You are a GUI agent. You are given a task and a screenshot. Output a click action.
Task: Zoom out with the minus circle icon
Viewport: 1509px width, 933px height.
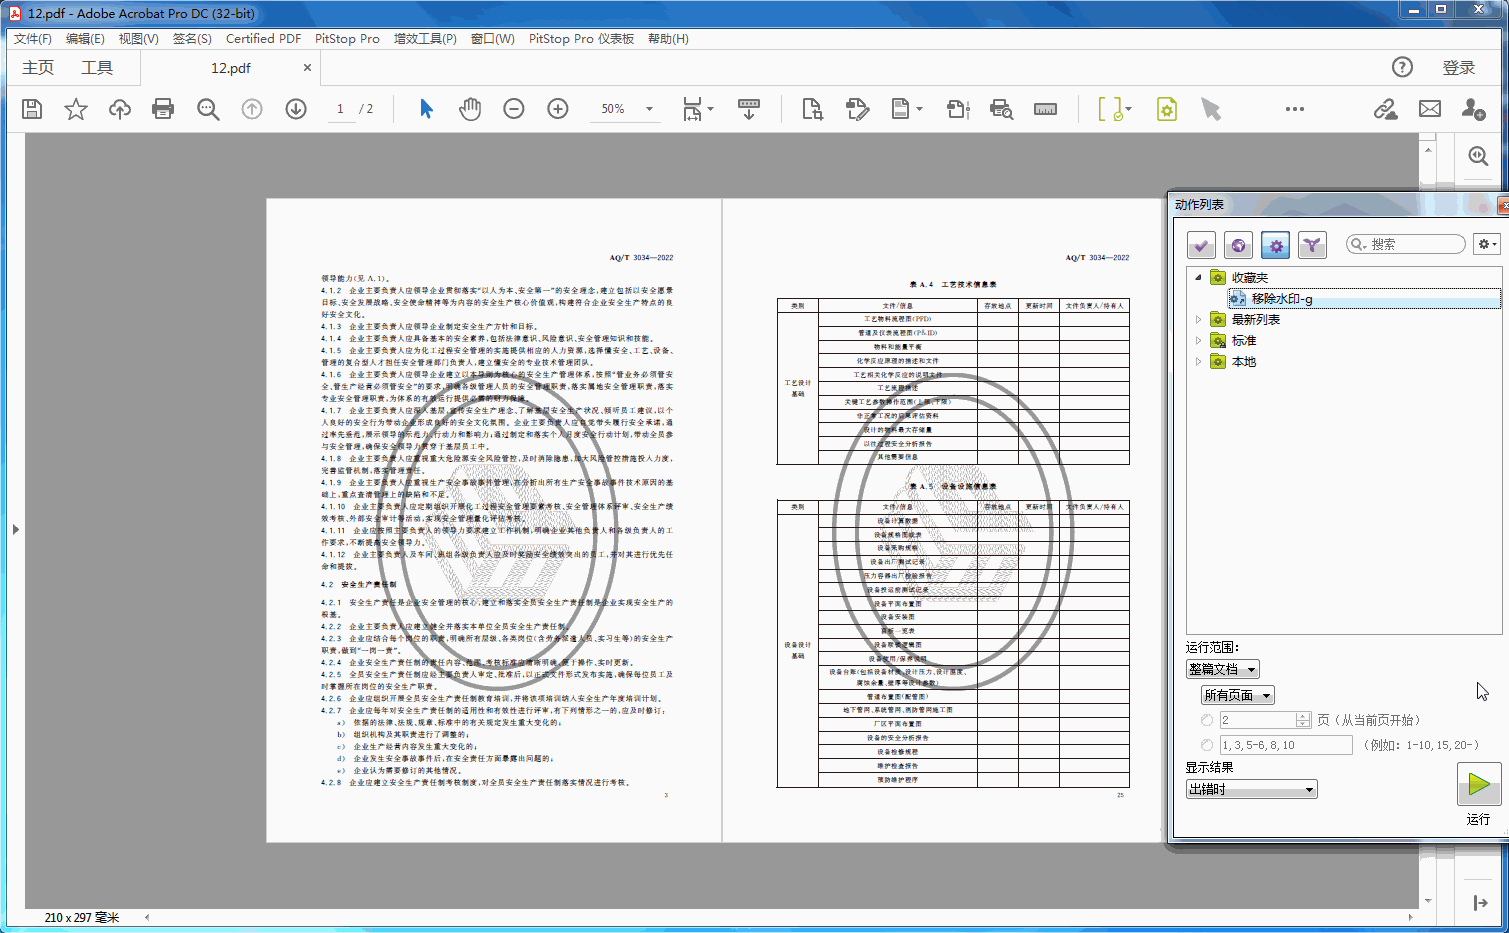pos(514,109)
